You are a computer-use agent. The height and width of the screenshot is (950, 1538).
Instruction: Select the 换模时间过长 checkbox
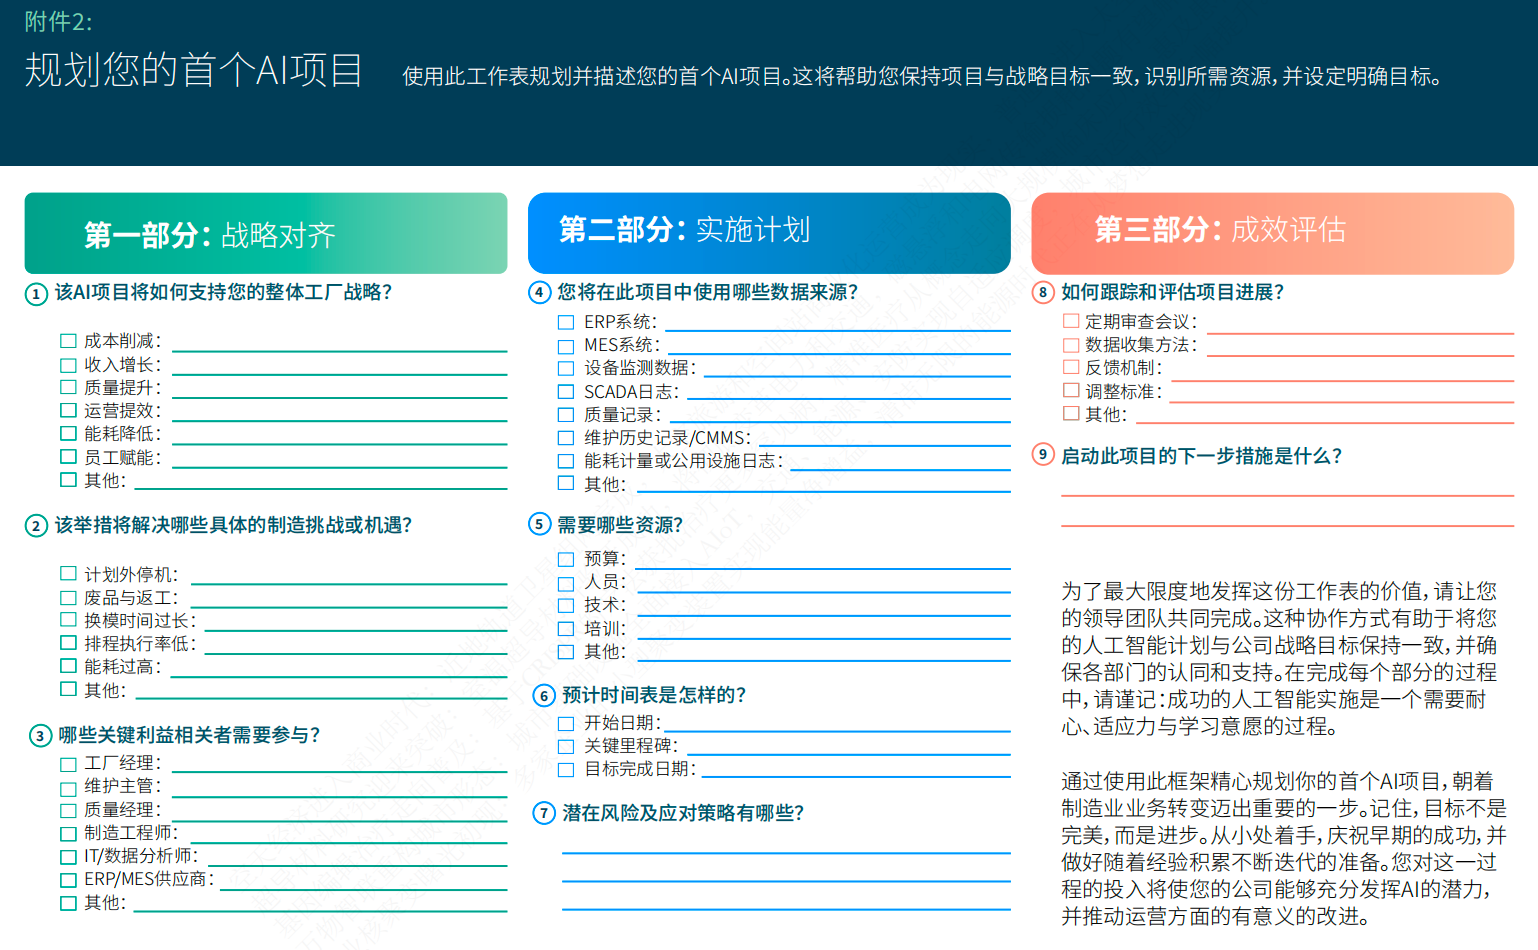(68, 619)
